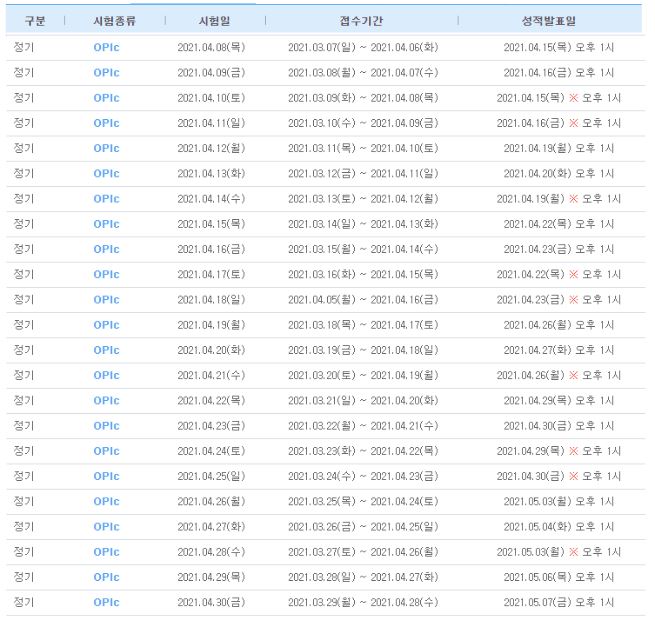Open the OPIc link for exam date 2021.04.12(월)
This screenshot has width=655, height=624.
106,148
